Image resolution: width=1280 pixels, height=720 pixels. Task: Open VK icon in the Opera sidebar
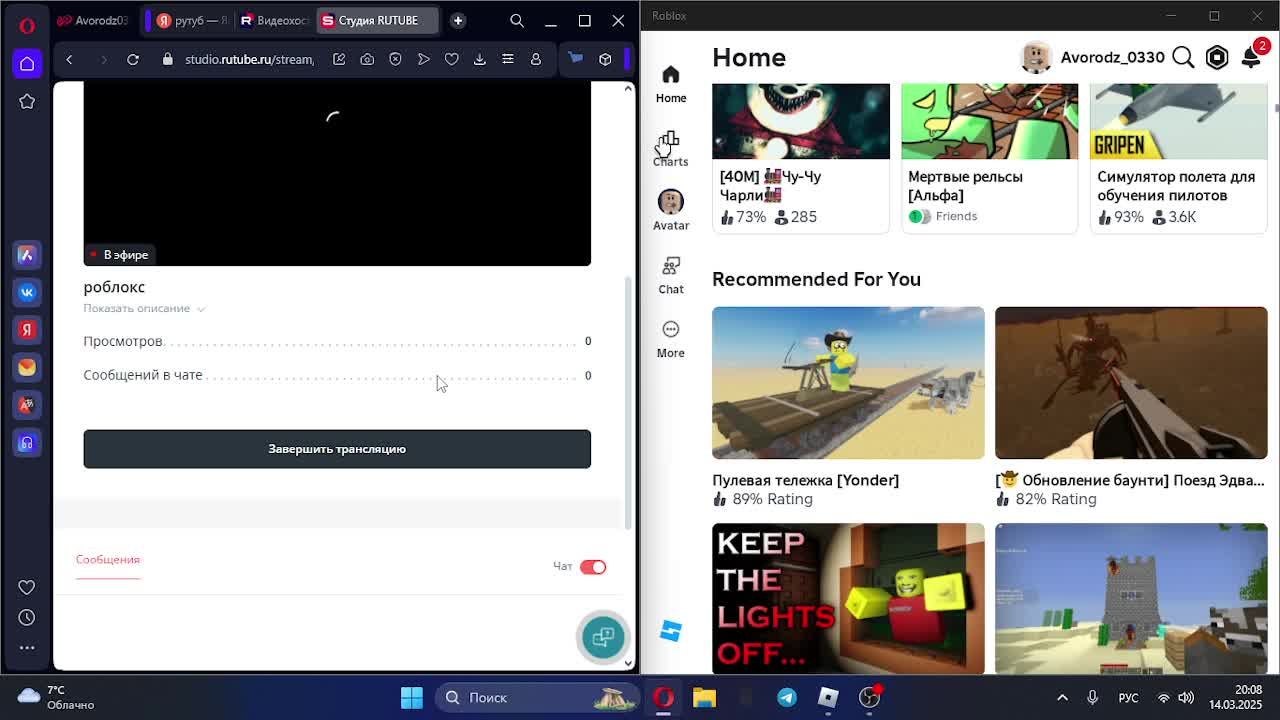click(27, 292)
